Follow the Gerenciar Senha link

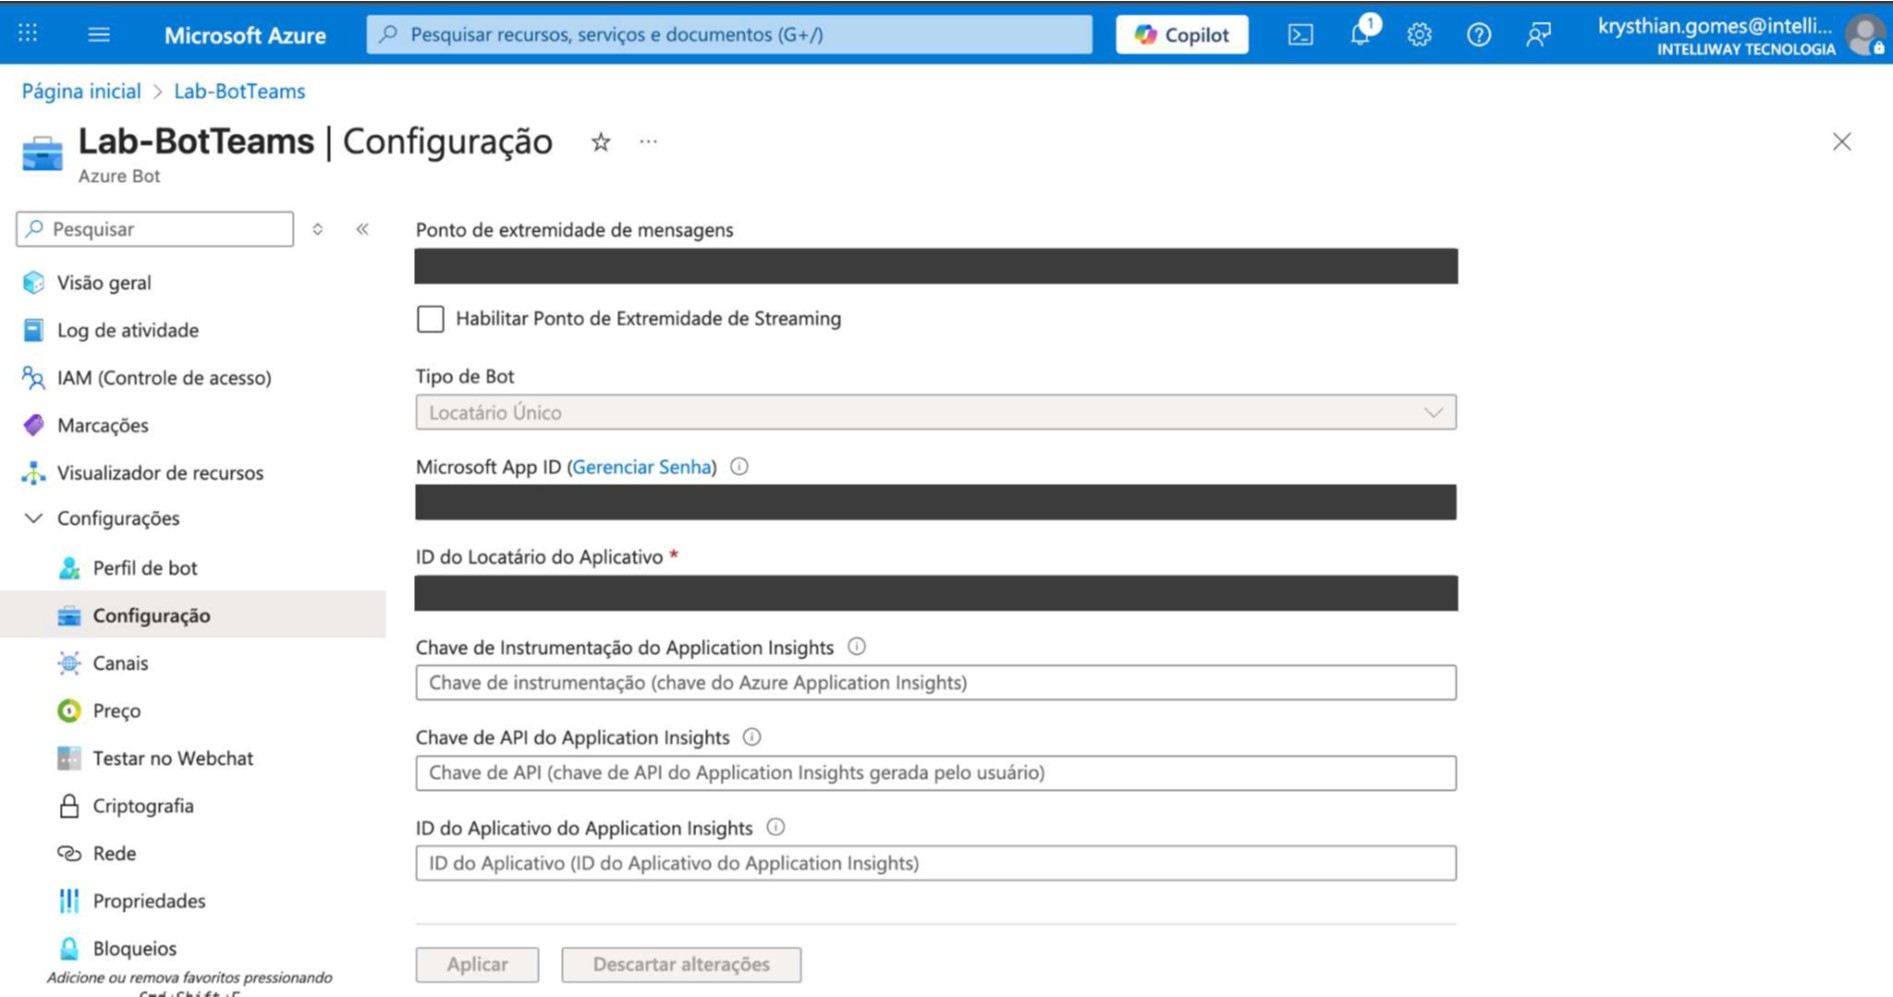642,467
